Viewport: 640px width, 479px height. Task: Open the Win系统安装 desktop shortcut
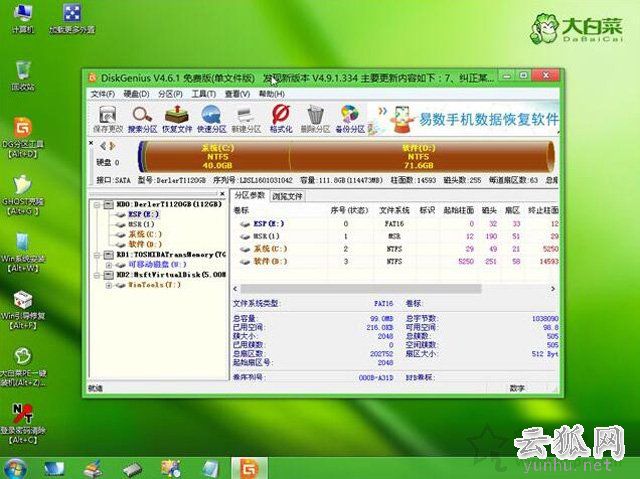pyautogui.click(x=24, y=253)
